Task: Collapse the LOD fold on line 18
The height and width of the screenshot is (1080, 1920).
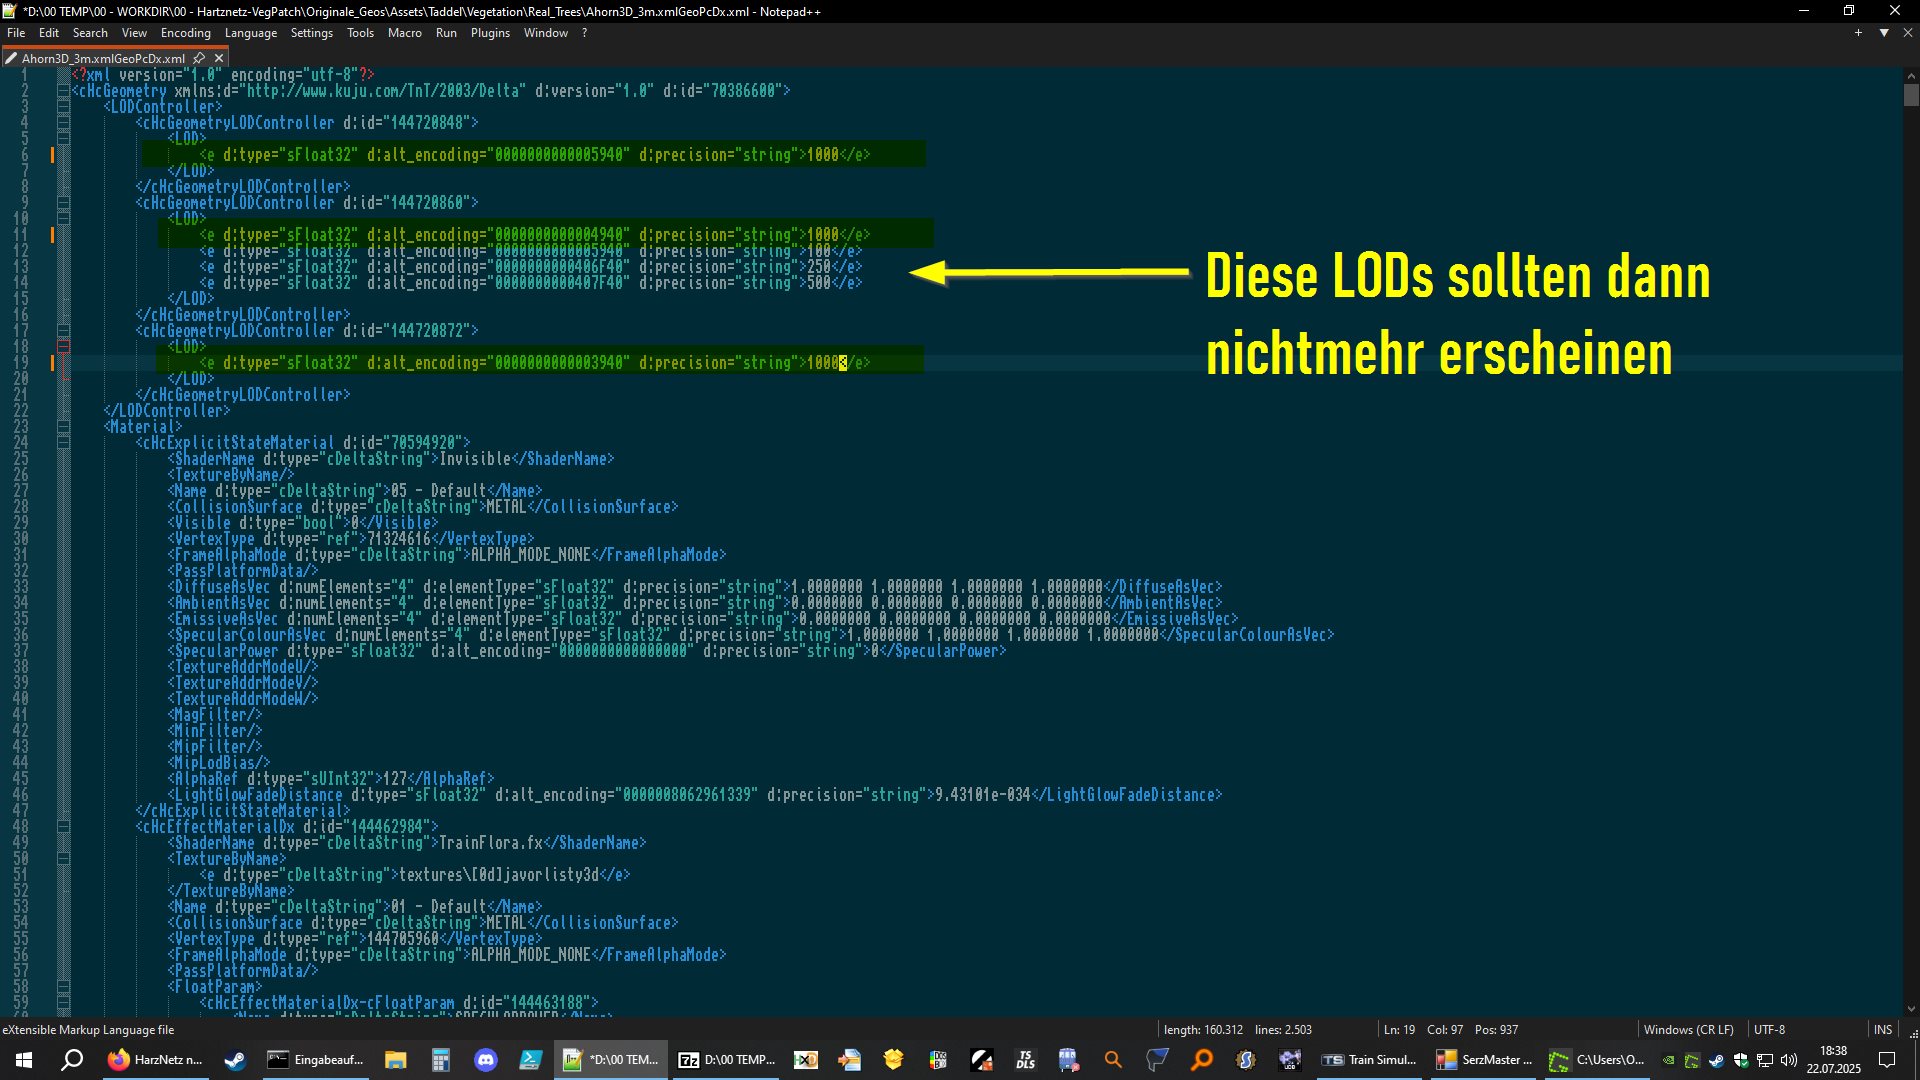Action: 63,347
